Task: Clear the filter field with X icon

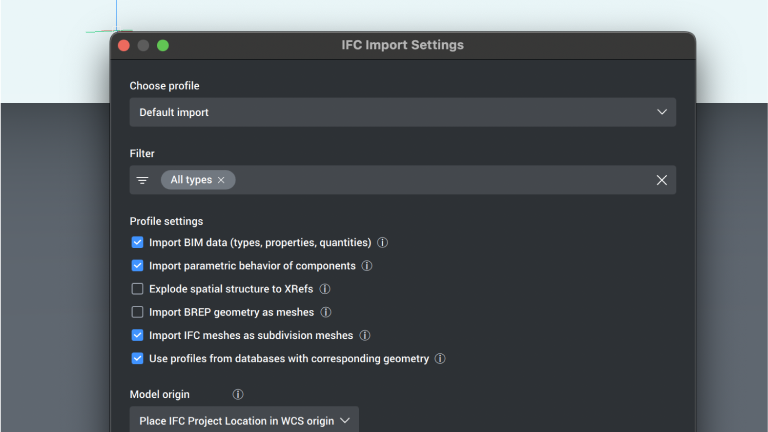Action: (661, 180)
